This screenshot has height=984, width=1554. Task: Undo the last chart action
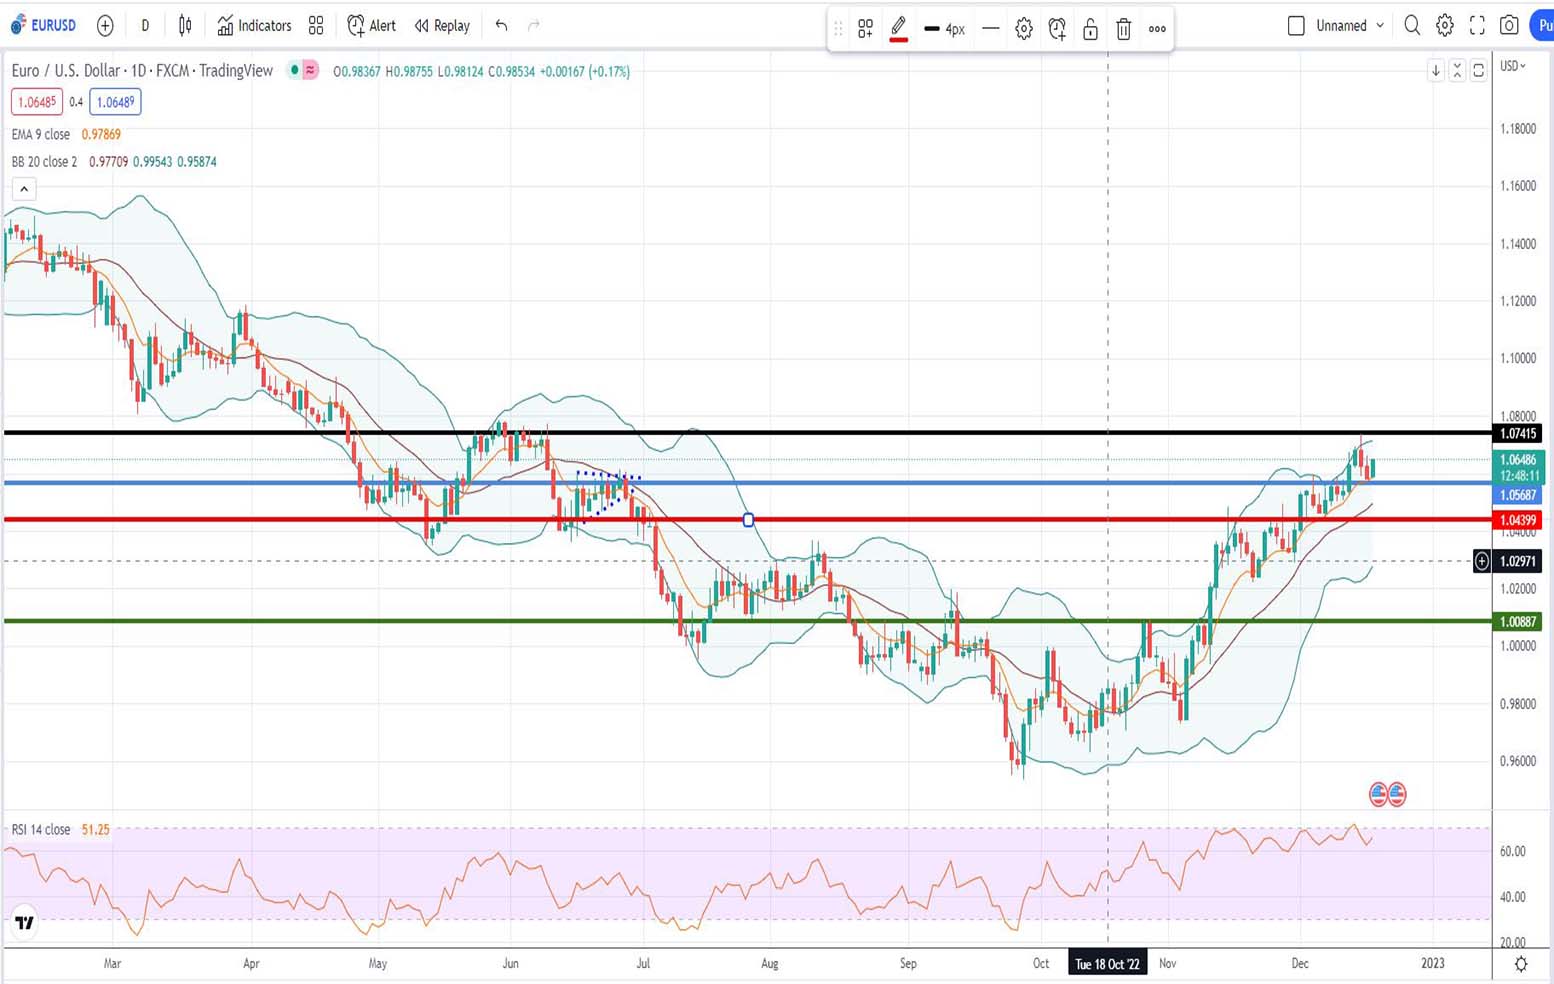coord(501,26)
